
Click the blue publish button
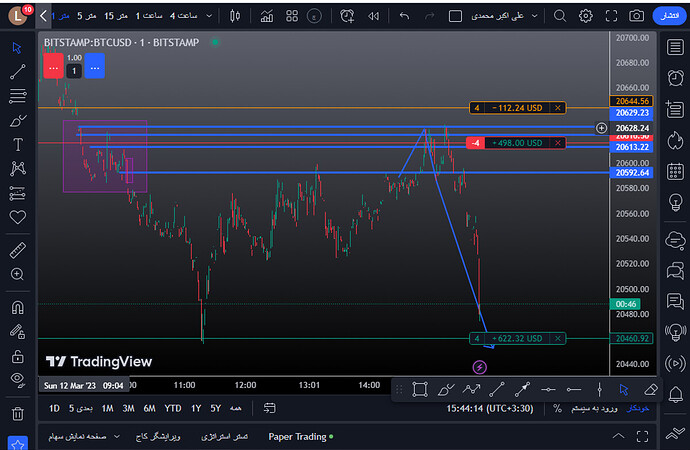(668, 16)
